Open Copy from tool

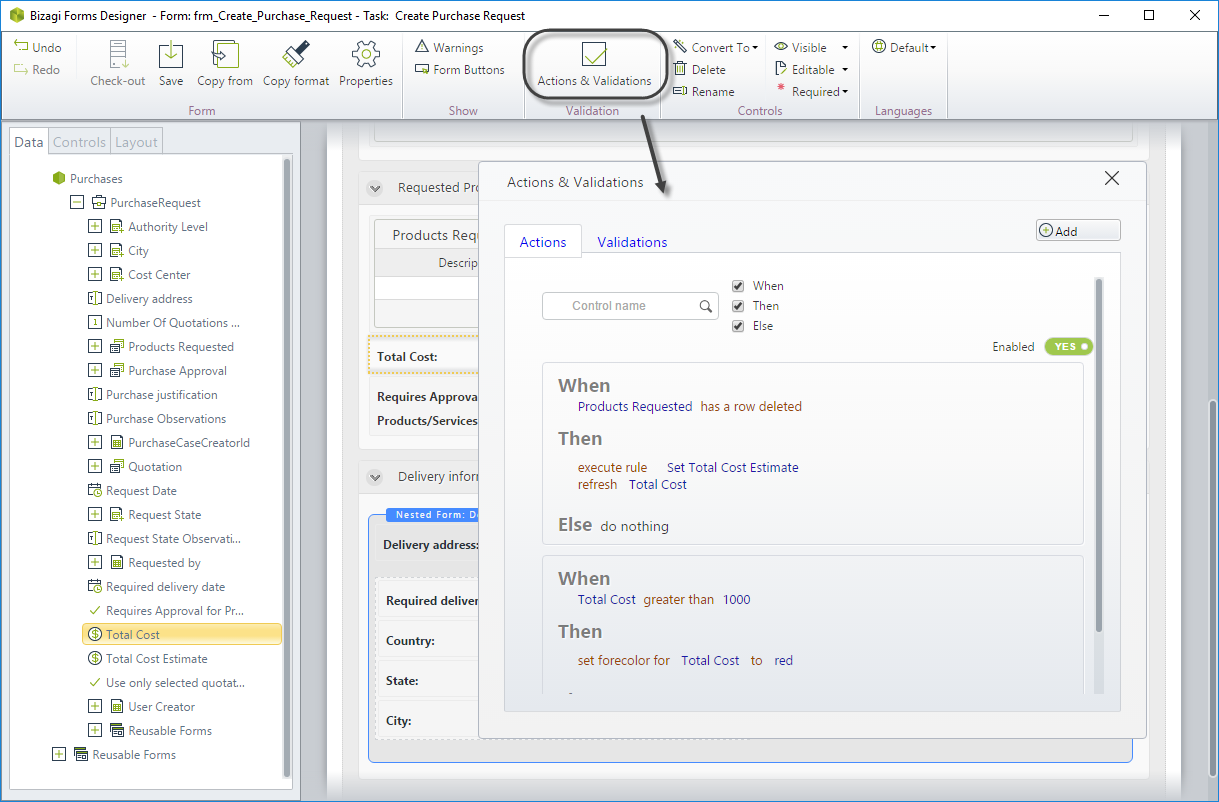tap(225, 64)
